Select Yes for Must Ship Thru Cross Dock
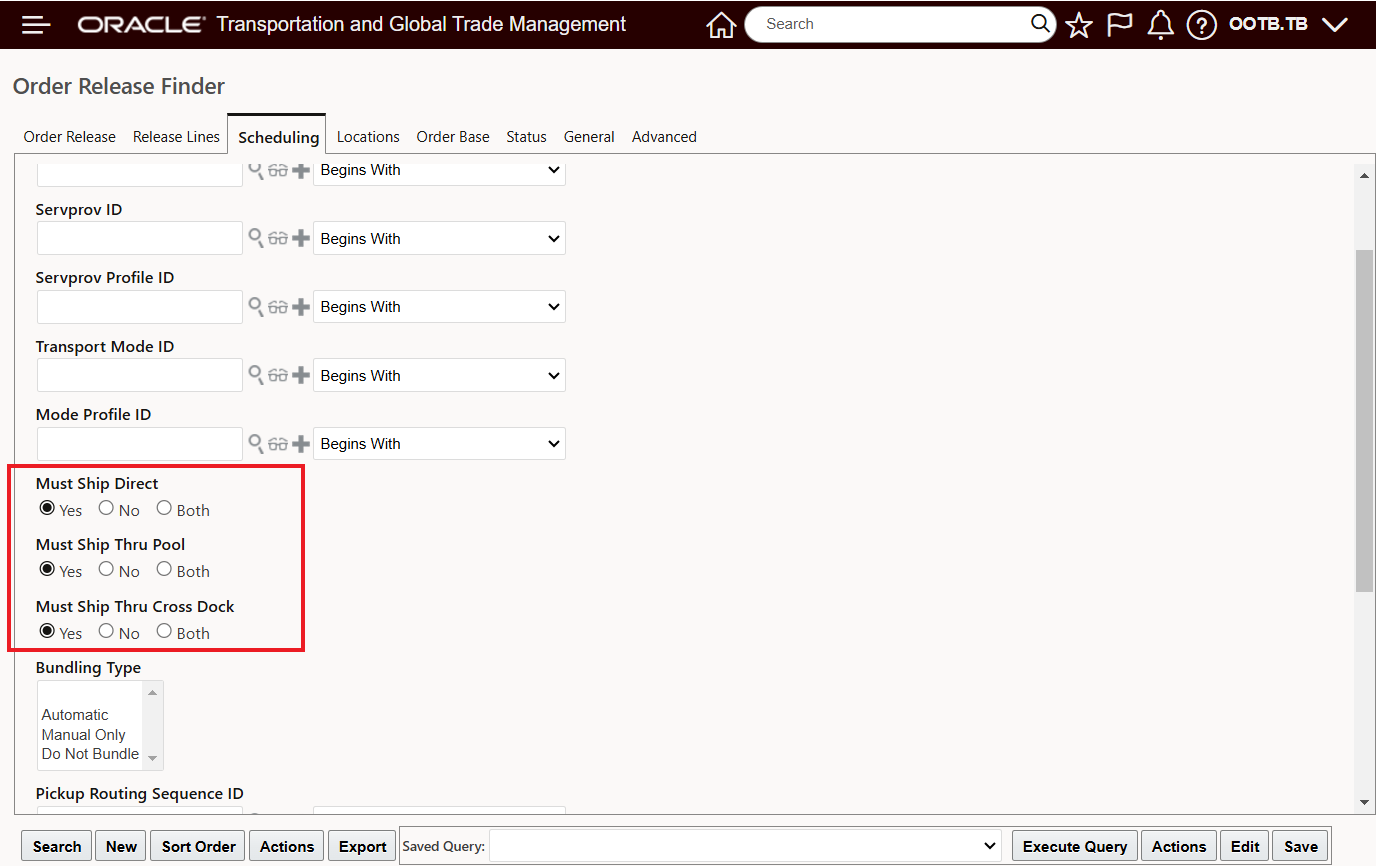 pyautogui.click(x=47, y=631)
